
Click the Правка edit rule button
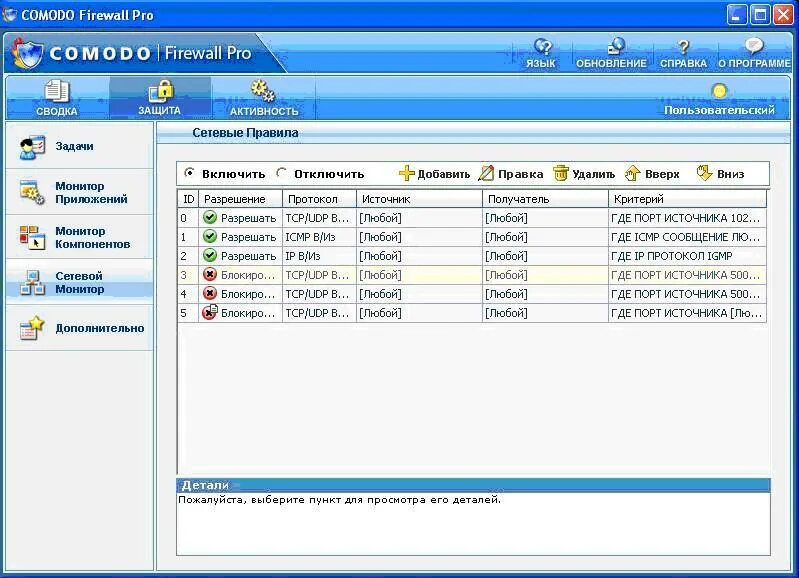511,174
